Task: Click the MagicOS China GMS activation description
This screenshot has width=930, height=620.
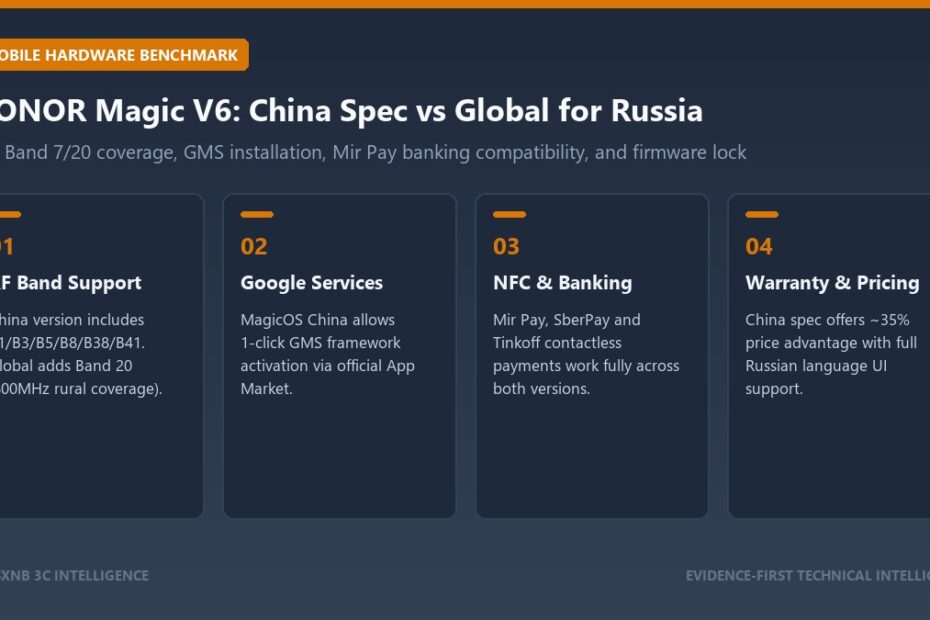Action: pos(327,354)
